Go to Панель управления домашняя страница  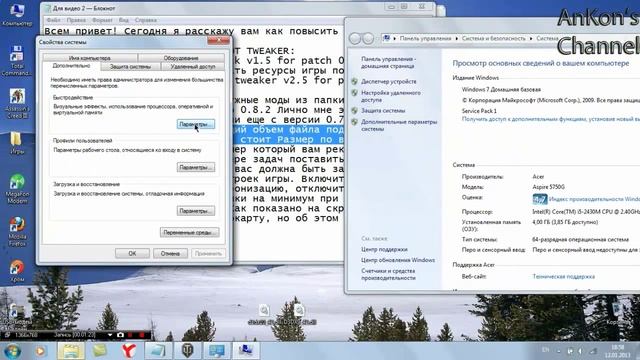[x=388, y=62]
